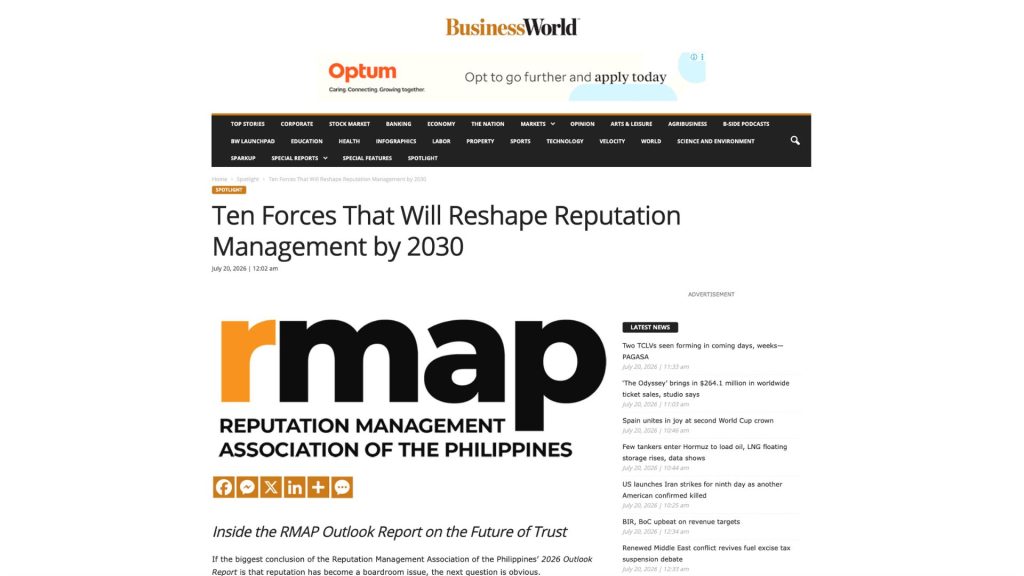Viewport: 1024px width, 576px height.
Task: Go to Corporate section
Action: (x=296, y=124)
